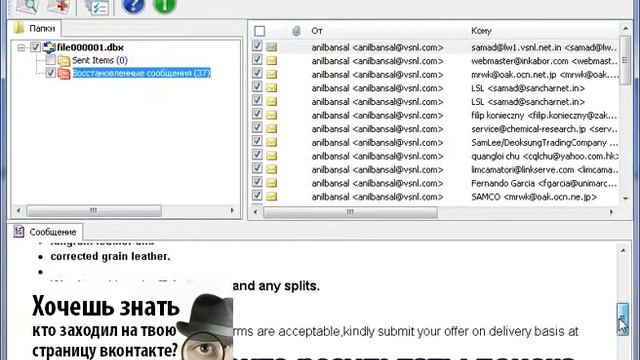Click envelope icon of Fernando Garcia row
Image resolution: width=640 pixels, height=360 pixels.
(x=271, y=183)
